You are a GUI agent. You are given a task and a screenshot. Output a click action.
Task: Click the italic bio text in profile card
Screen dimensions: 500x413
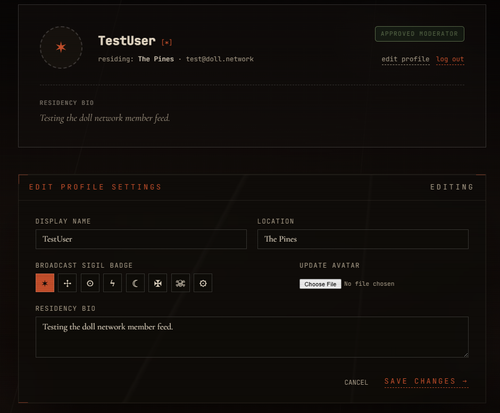point(105,118)
